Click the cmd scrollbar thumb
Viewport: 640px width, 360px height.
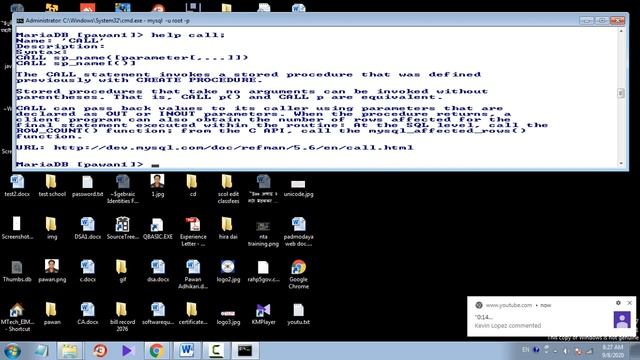click(621, 93)
